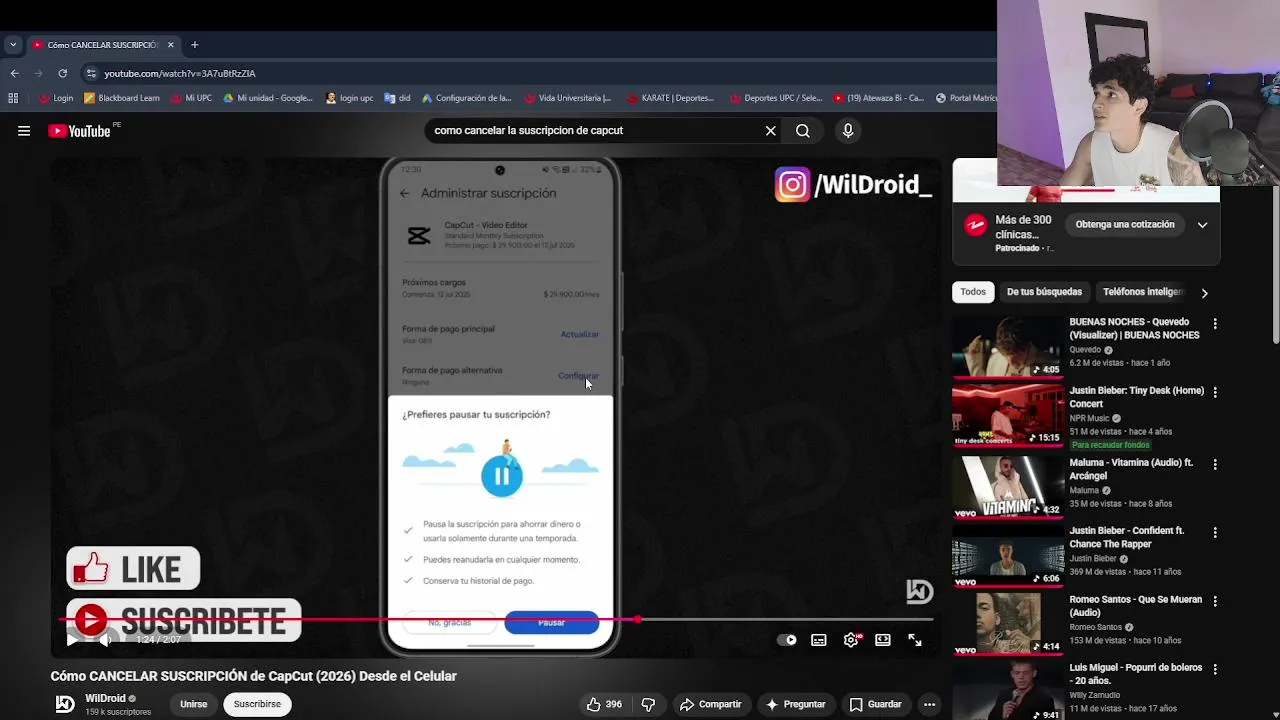
Task: Open the Compartir share dialog
Action: tap(710, 704)
